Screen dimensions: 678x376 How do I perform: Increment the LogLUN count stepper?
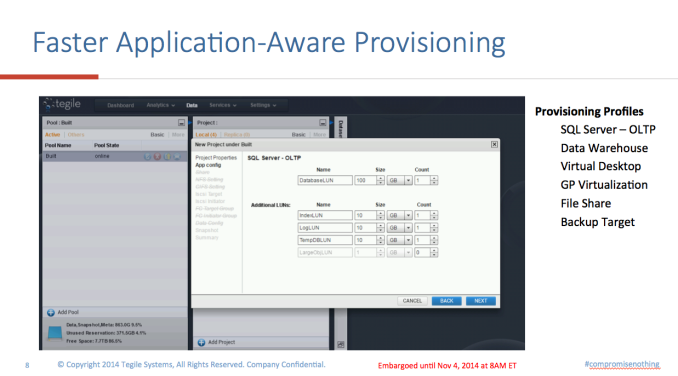tap(434, 226)
